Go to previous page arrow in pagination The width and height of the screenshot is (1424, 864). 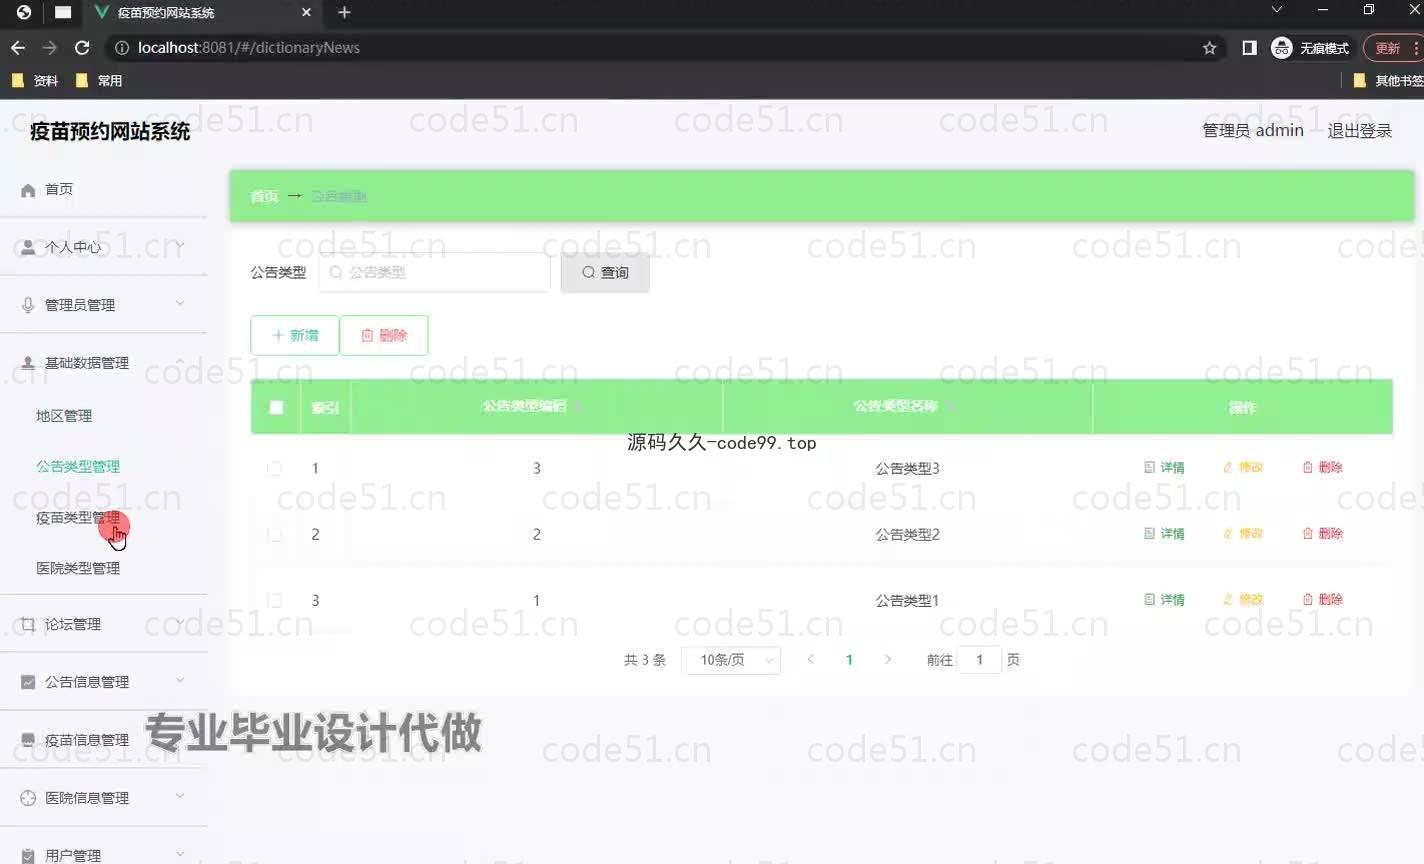pyautogui.click(x=811, y=659)
